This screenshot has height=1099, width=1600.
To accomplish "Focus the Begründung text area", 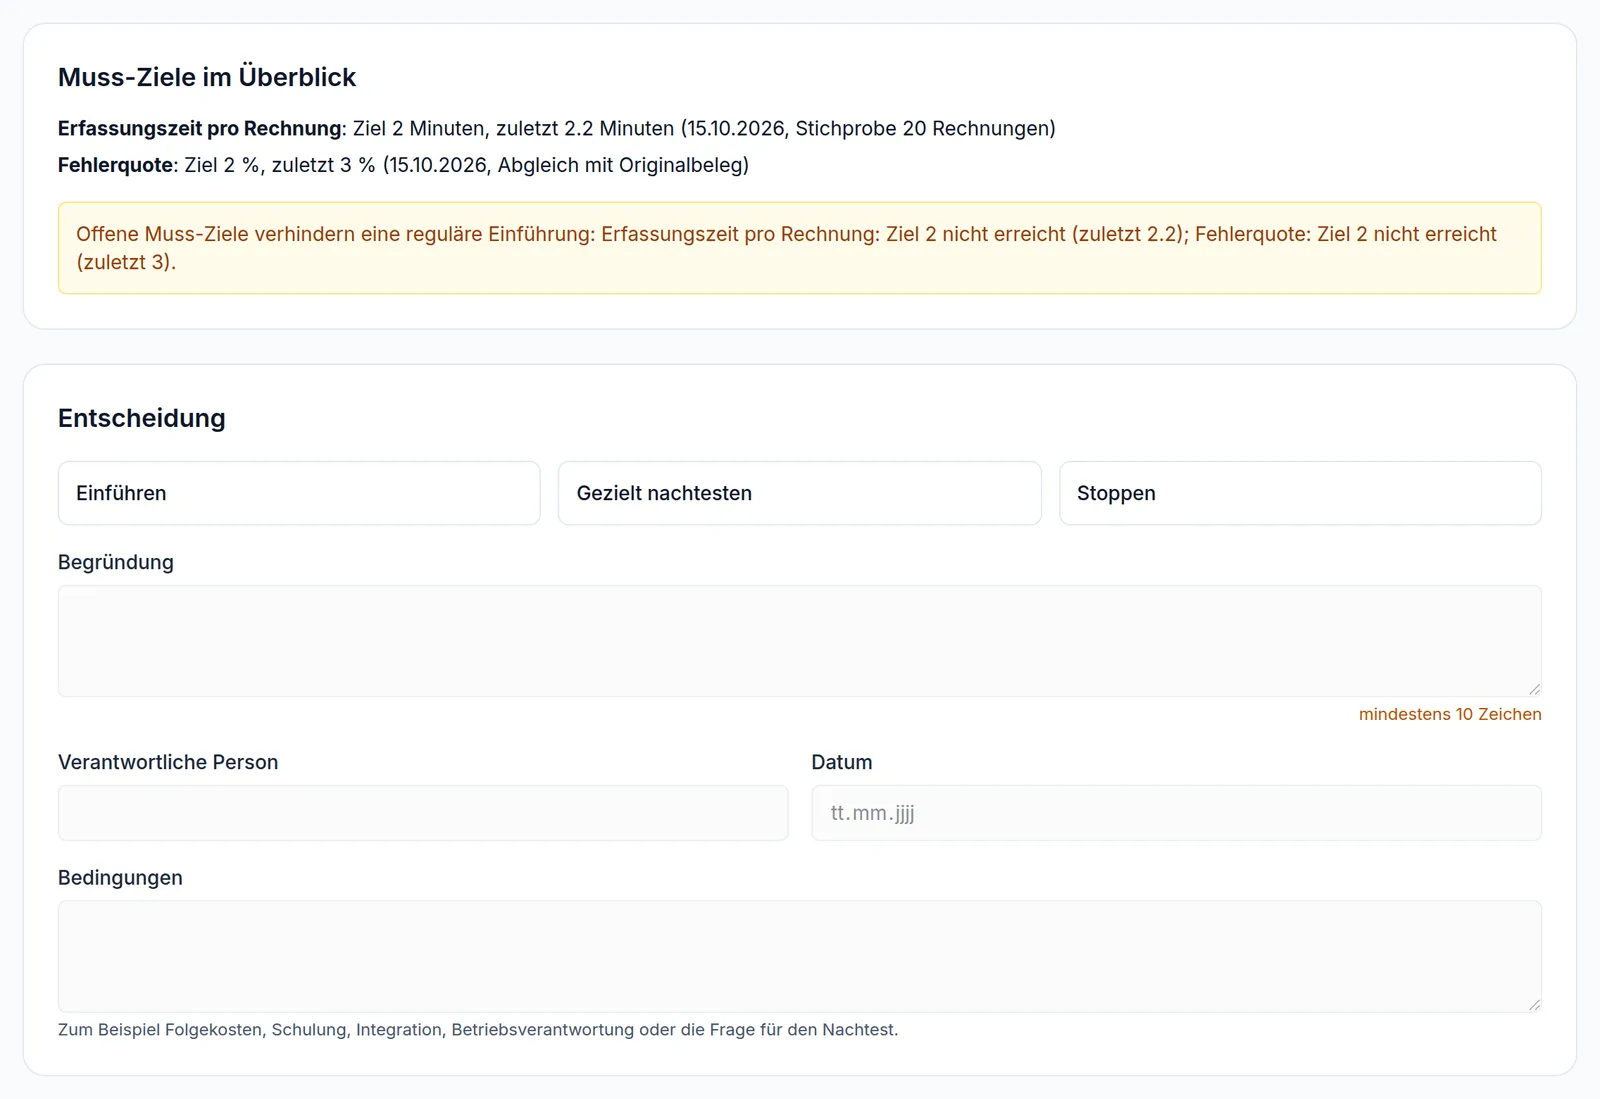I will pos(800,641).
